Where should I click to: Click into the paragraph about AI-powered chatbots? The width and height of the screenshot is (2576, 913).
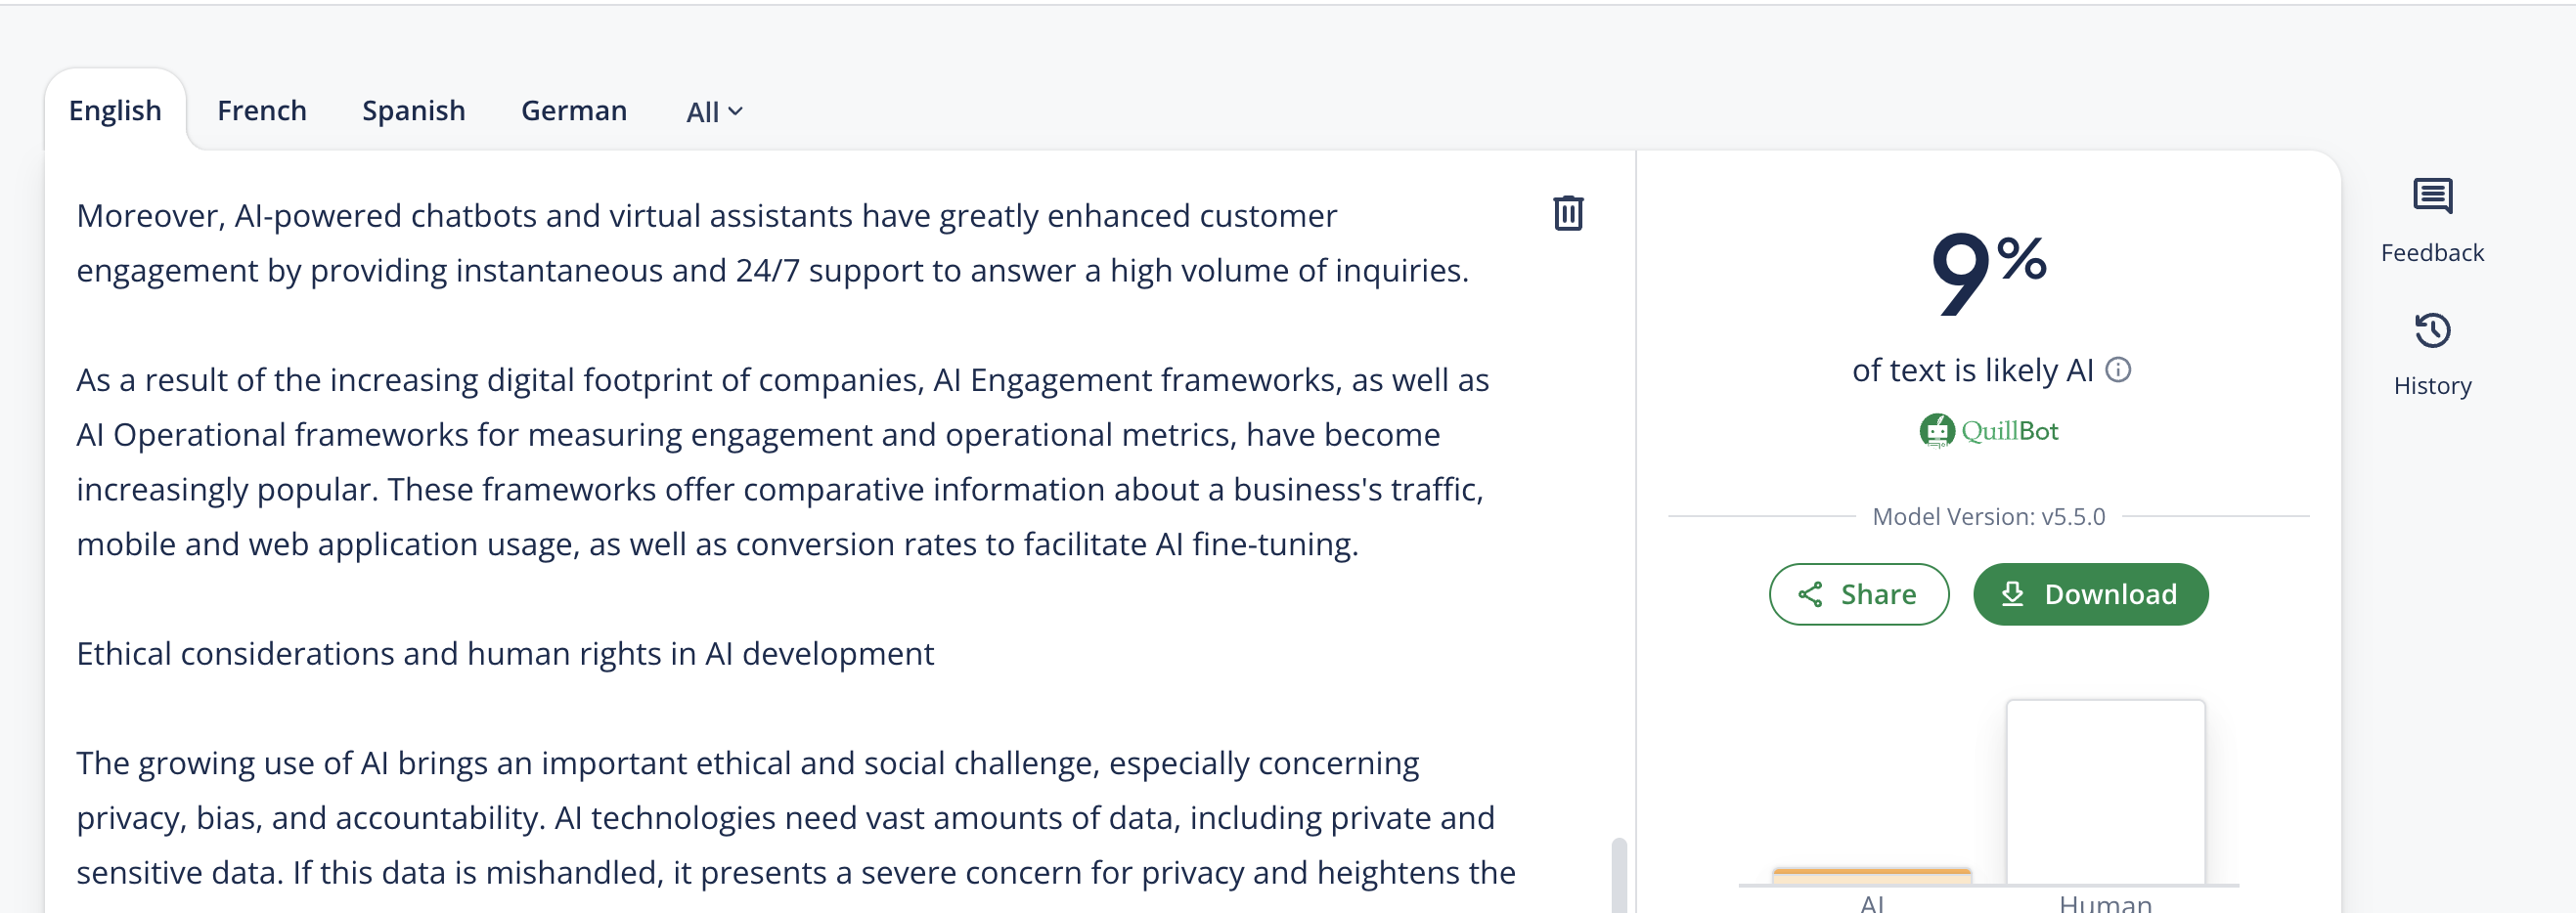[772, 243]
